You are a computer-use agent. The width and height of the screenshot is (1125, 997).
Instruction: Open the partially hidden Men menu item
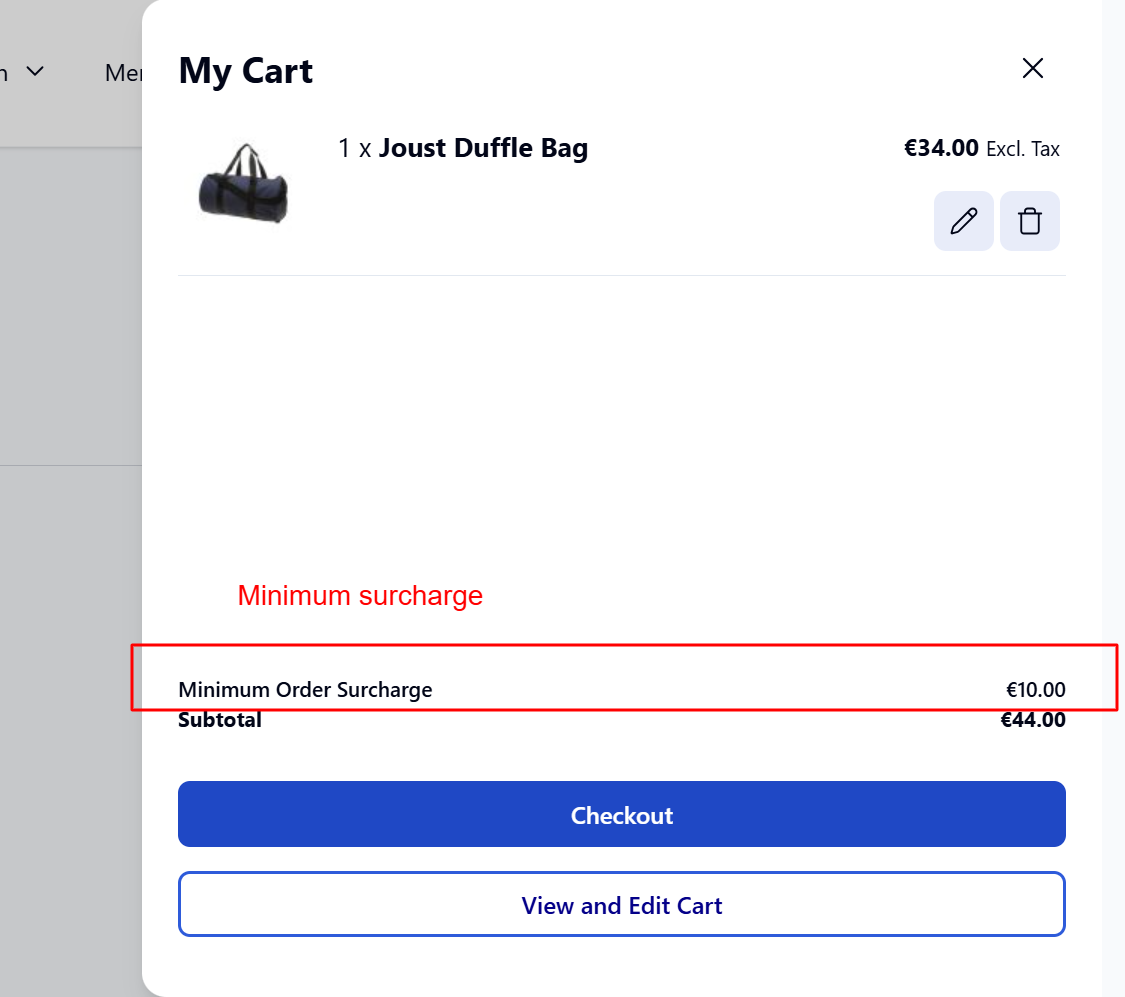coord(123,73)
